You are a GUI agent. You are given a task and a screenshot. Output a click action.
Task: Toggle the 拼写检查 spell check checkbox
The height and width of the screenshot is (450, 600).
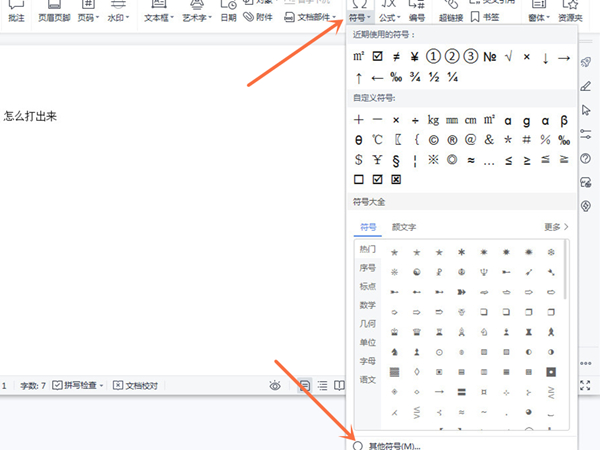click(x=58, y=385)
